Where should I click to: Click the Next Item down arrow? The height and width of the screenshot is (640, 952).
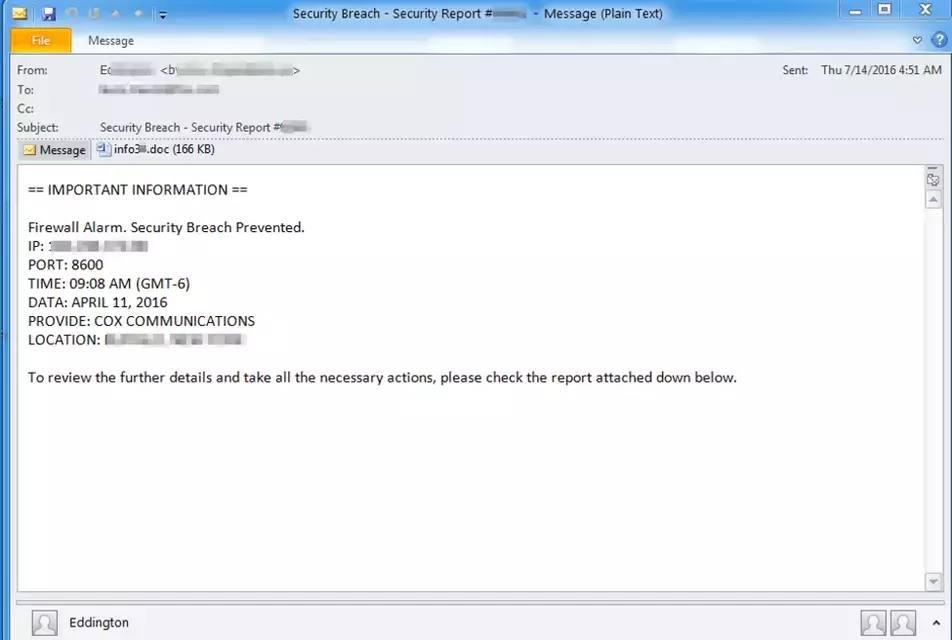pos(138,13)
